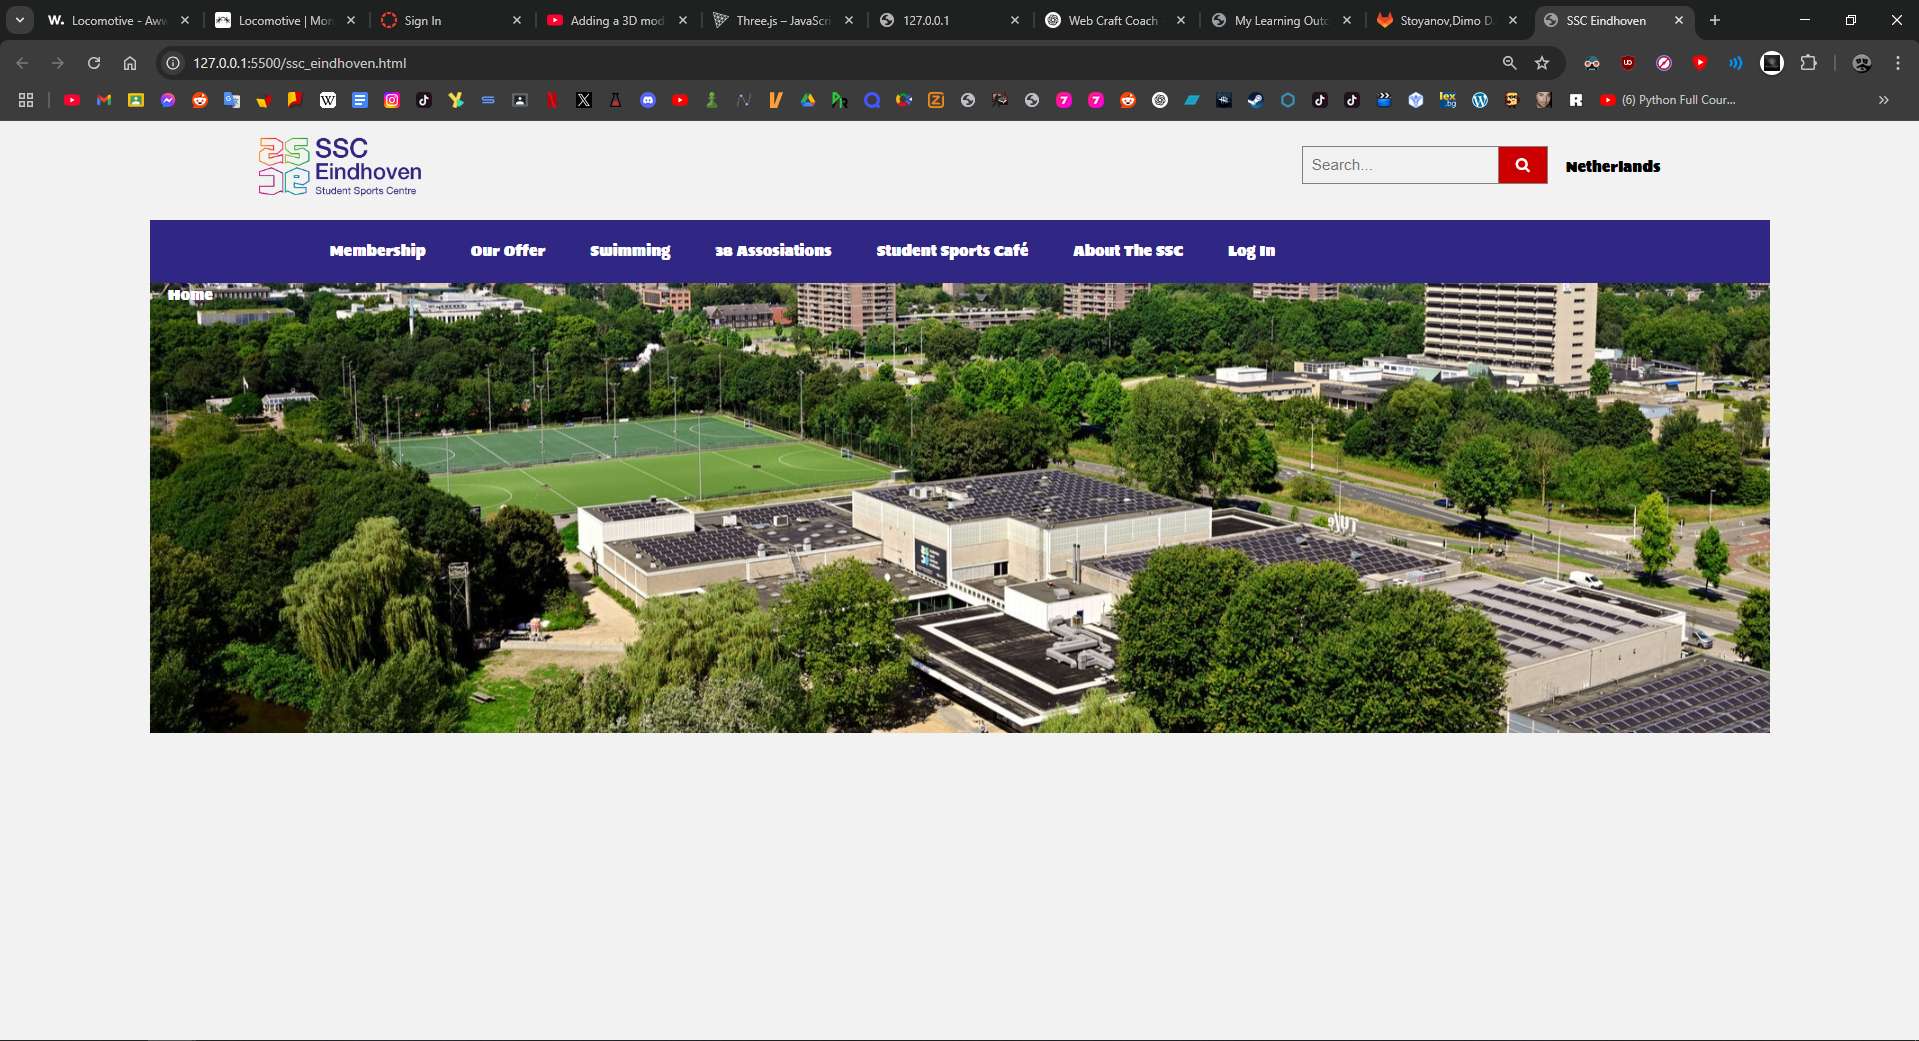Click the Log In link

pos(1251,251)
